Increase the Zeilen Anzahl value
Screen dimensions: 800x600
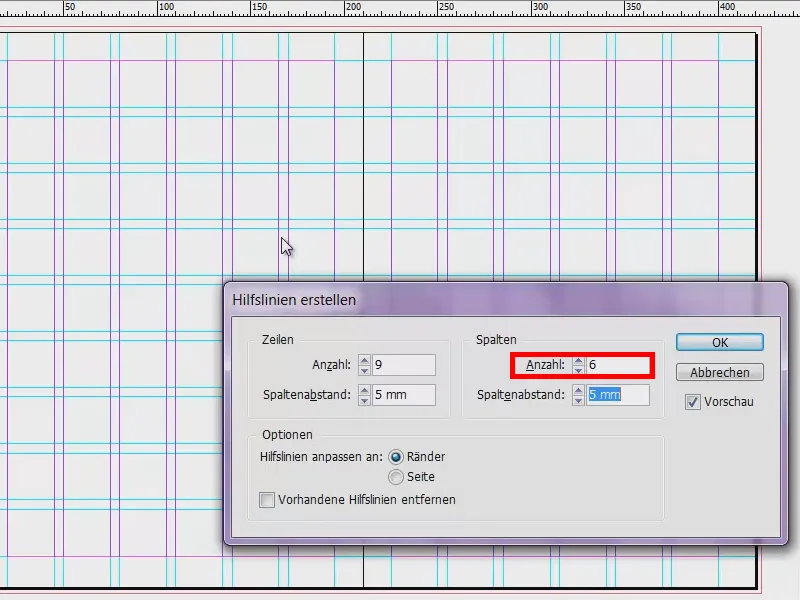coord(364,360)
